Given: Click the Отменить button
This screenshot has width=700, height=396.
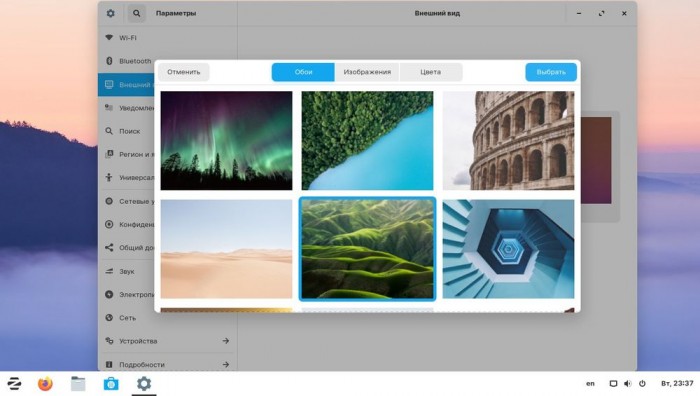Looking at the screenshot, I should pyautogui.click(x=183, y=72).
